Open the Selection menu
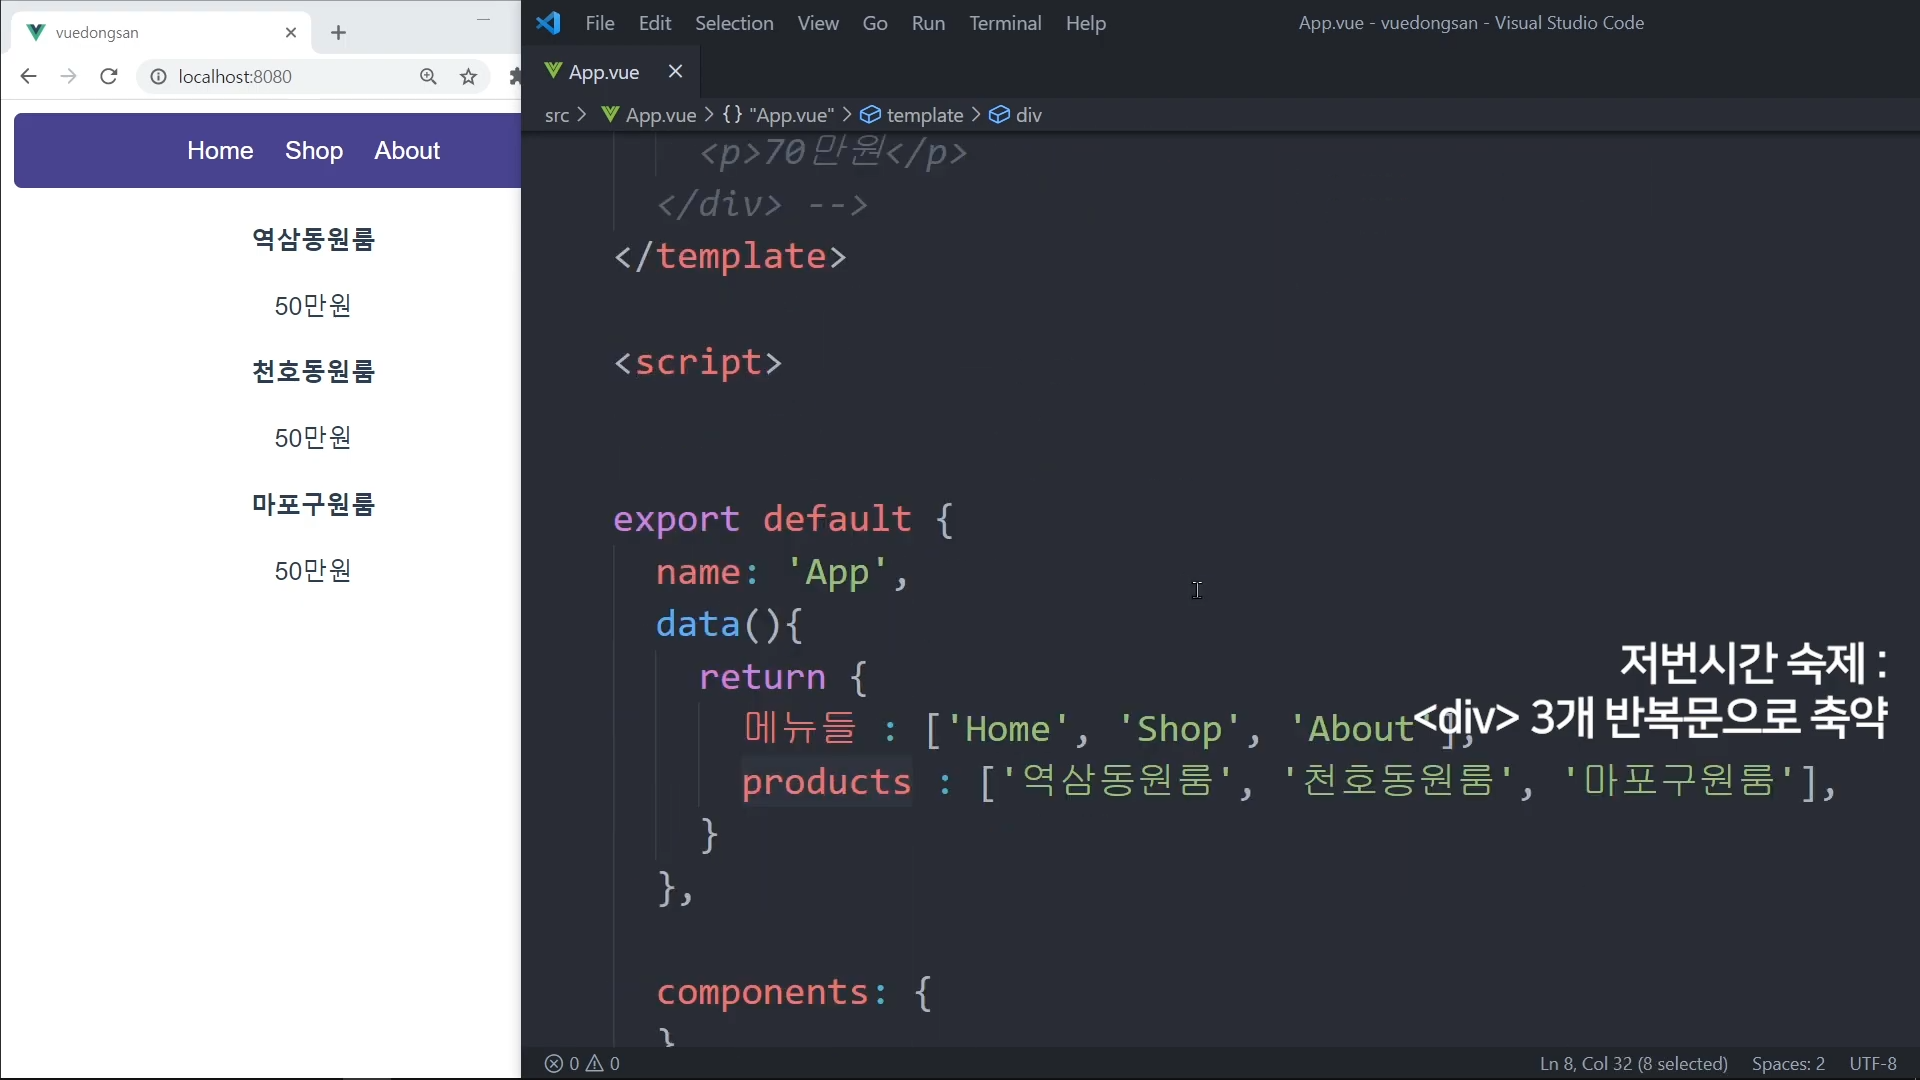The height and width of the screenshot is (1080, 1920). click(x=733, y=23)
